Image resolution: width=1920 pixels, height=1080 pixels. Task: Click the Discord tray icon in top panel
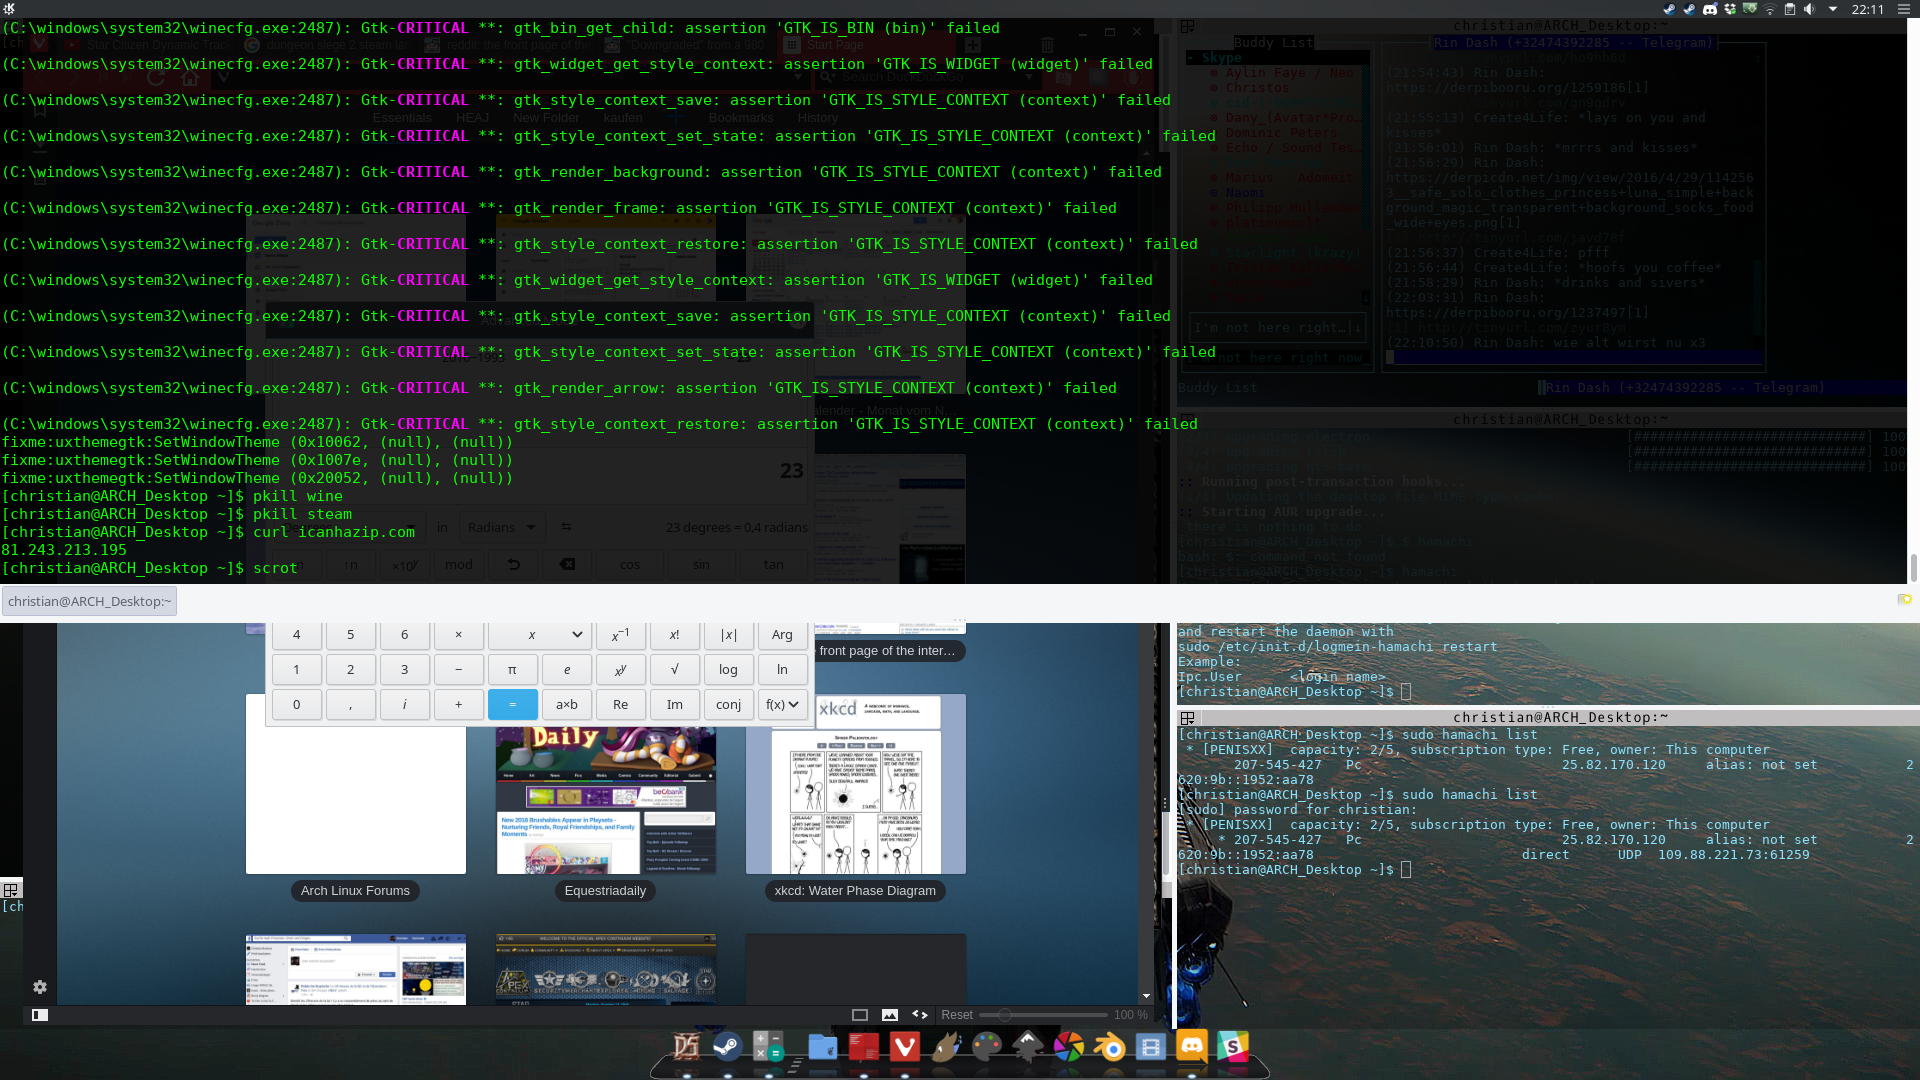[x=1710, y=9]
